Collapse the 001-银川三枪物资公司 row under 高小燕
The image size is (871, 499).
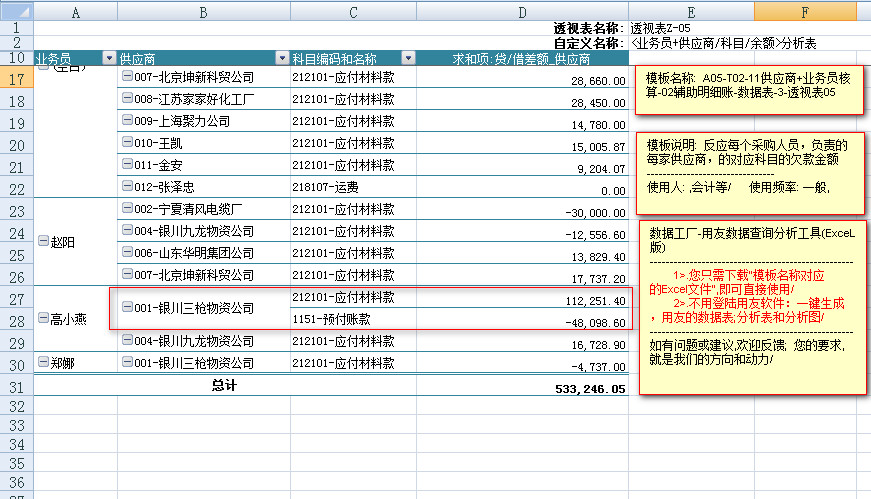[x=126, y=308]
